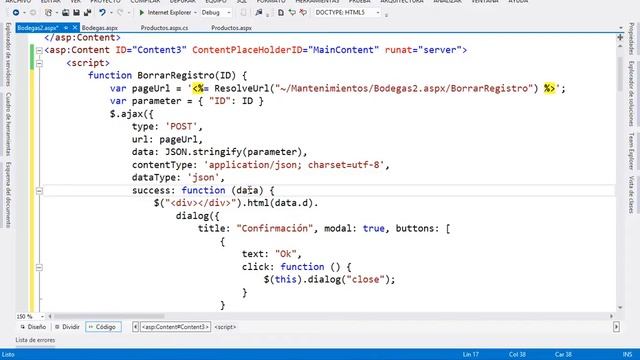Click the Redo arrow icon
Screen dimensions: 640x360
[x=120, y=13]
